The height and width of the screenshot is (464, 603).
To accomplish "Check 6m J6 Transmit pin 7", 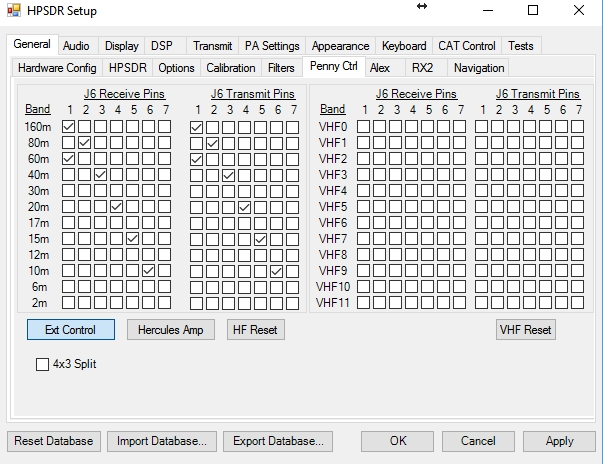I will click(x=293, y=288).
